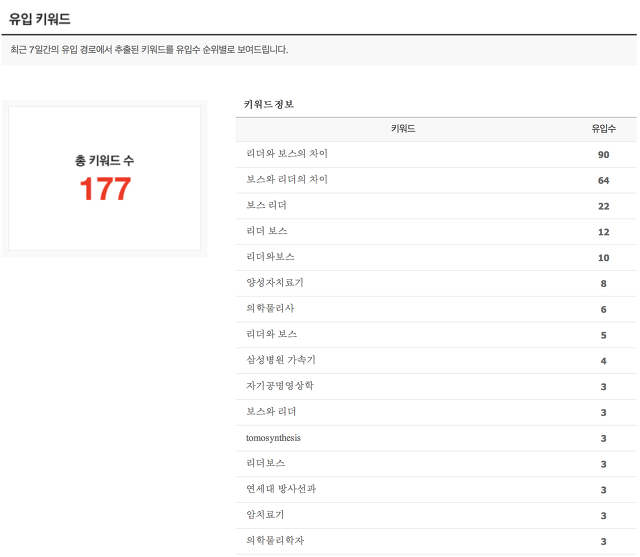Click inflow count 22

coord(604,206)
